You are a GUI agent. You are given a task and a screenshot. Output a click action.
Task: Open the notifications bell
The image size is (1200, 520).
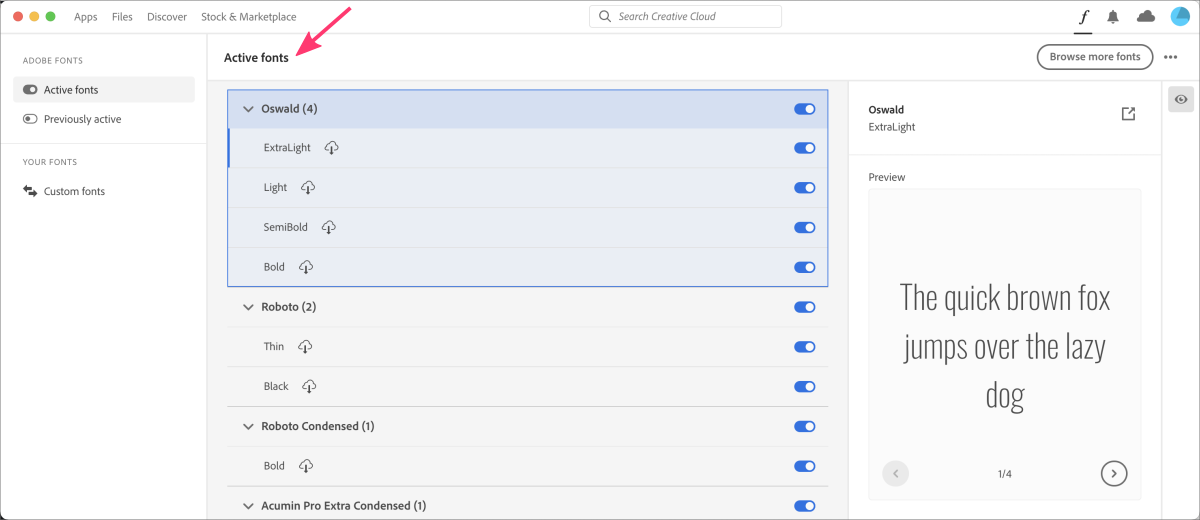click(x=1113, y=17)
